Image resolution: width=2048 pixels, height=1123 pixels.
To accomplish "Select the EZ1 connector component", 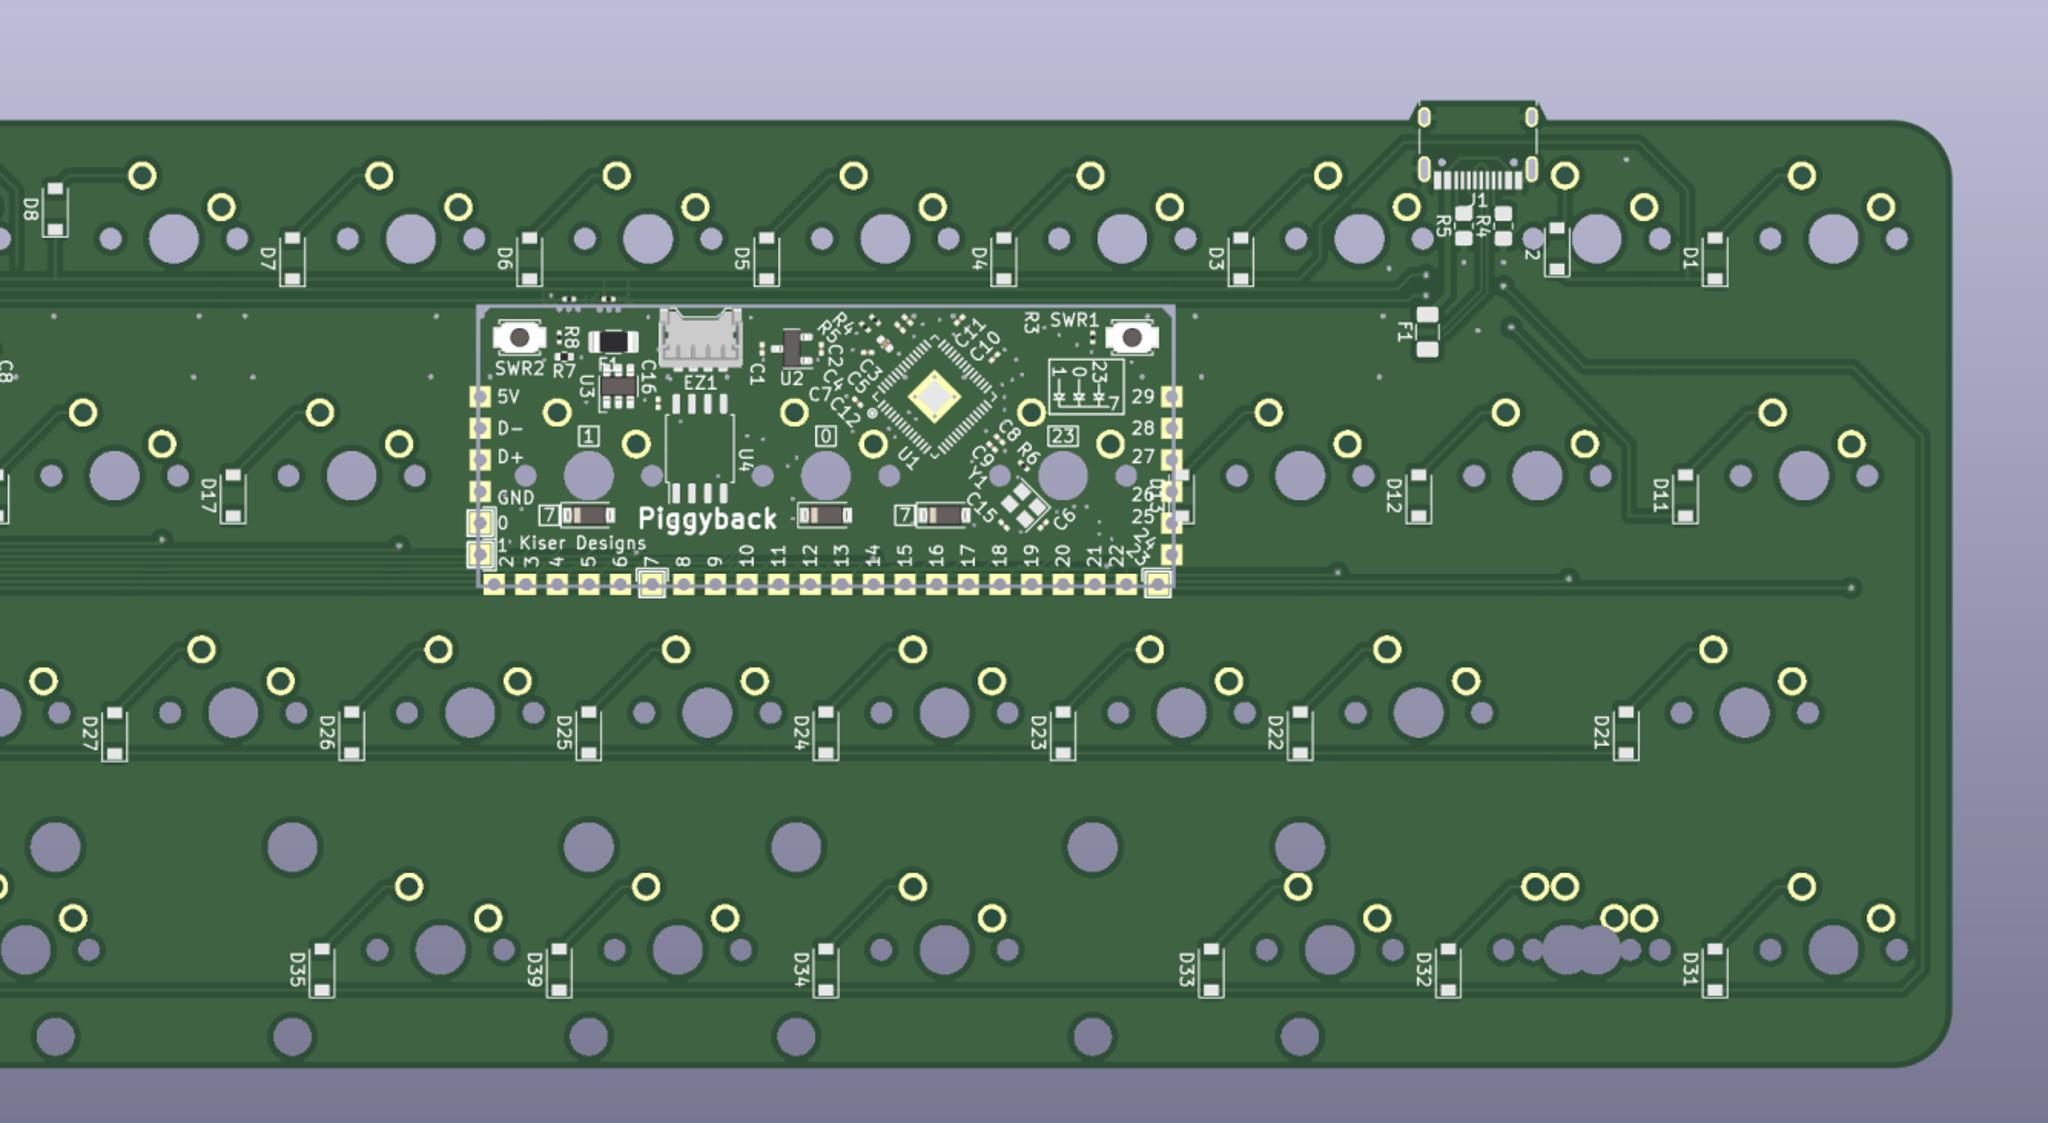I will coord(700,337).
